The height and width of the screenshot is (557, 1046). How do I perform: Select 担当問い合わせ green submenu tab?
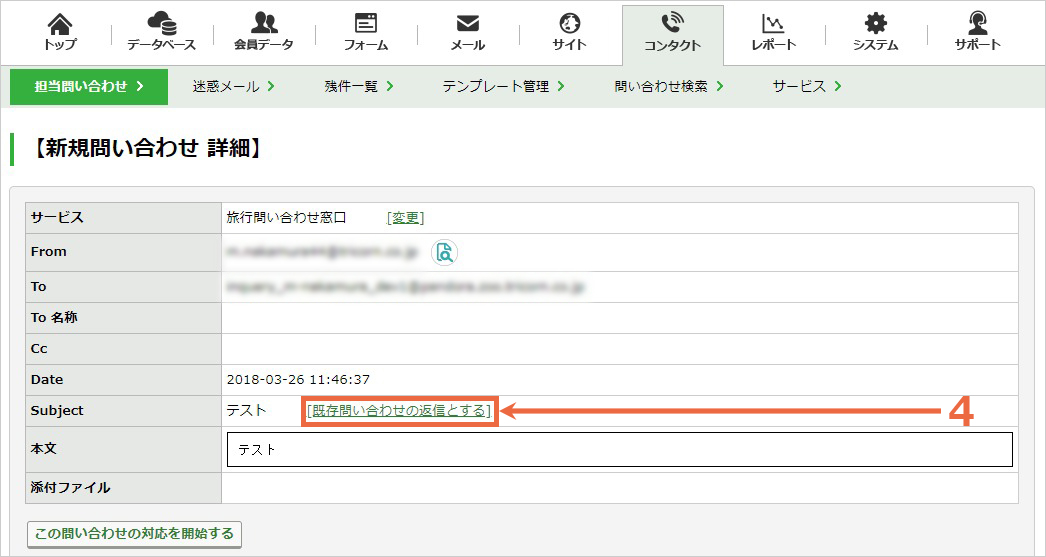coord(89,87)
